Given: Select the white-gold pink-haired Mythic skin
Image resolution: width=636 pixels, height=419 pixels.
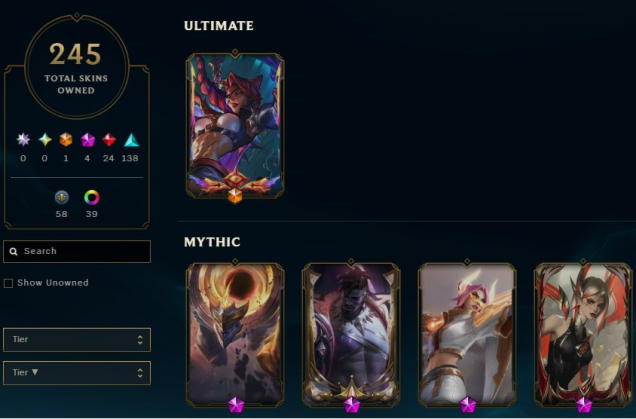Looking at the screenshot, I should pyautogui.click(x=467, y=334).
